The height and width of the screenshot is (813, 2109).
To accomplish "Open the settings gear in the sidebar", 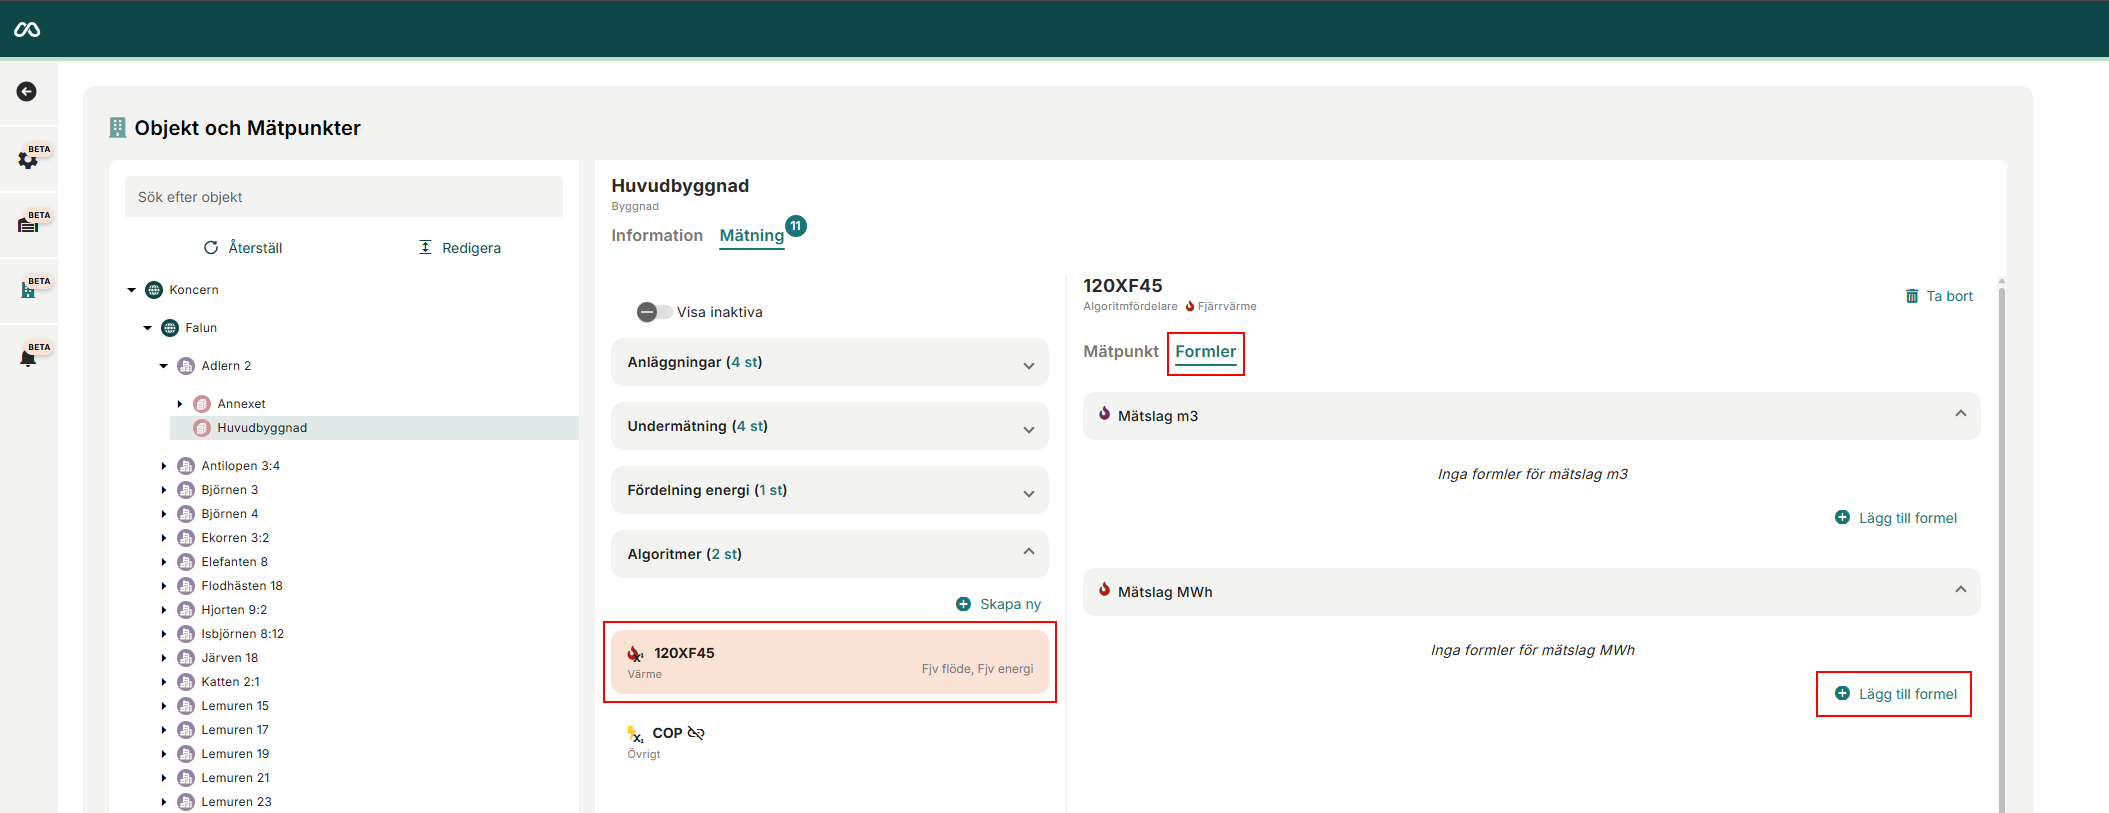I will click(28, 159).
